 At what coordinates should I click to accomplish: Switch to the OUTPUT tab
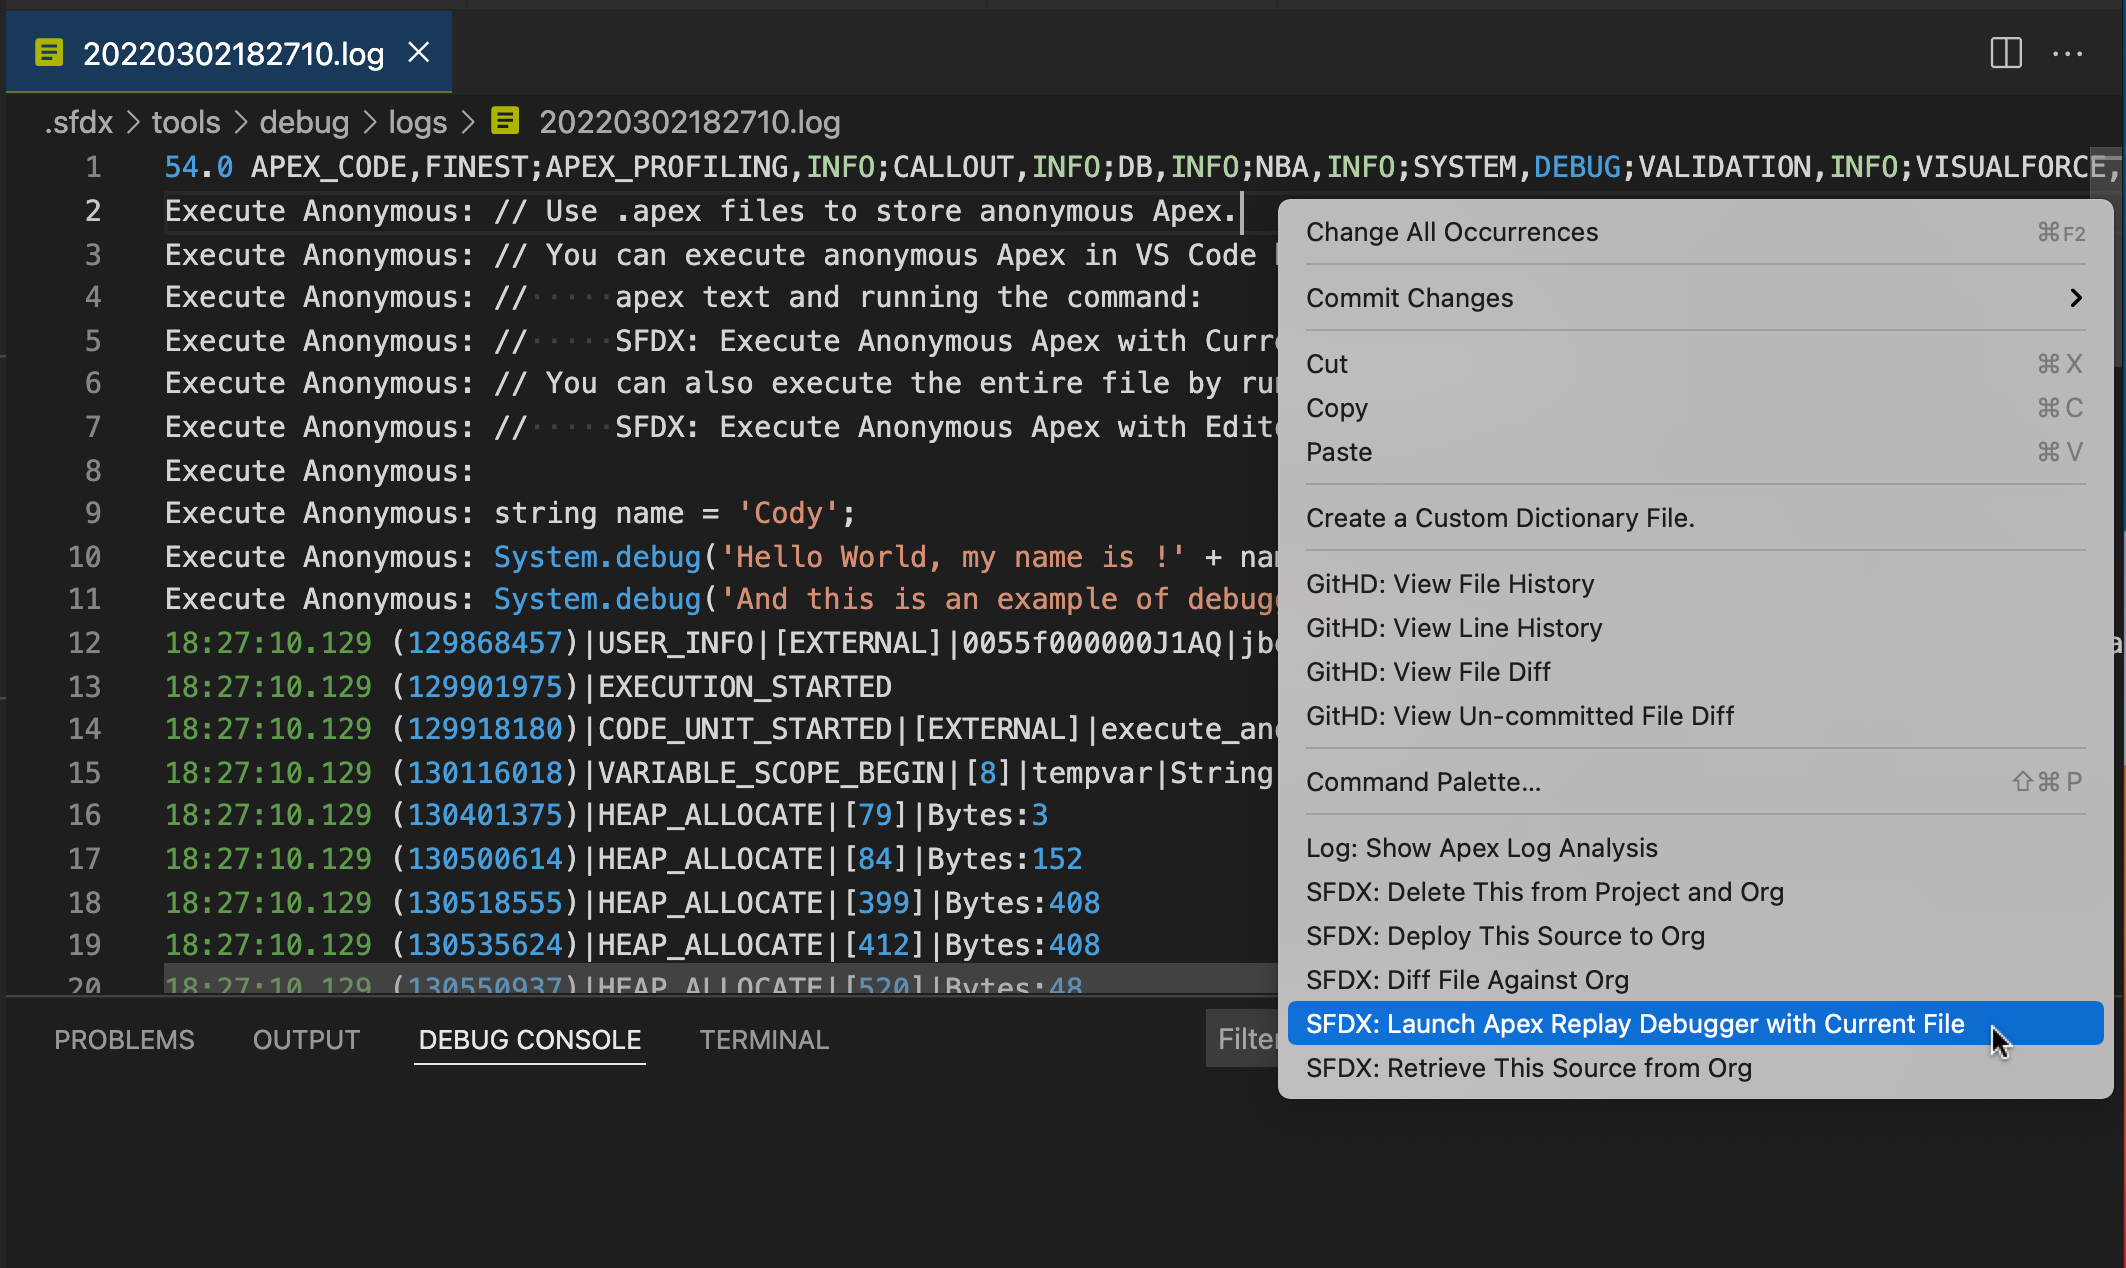pos(306,1039)
